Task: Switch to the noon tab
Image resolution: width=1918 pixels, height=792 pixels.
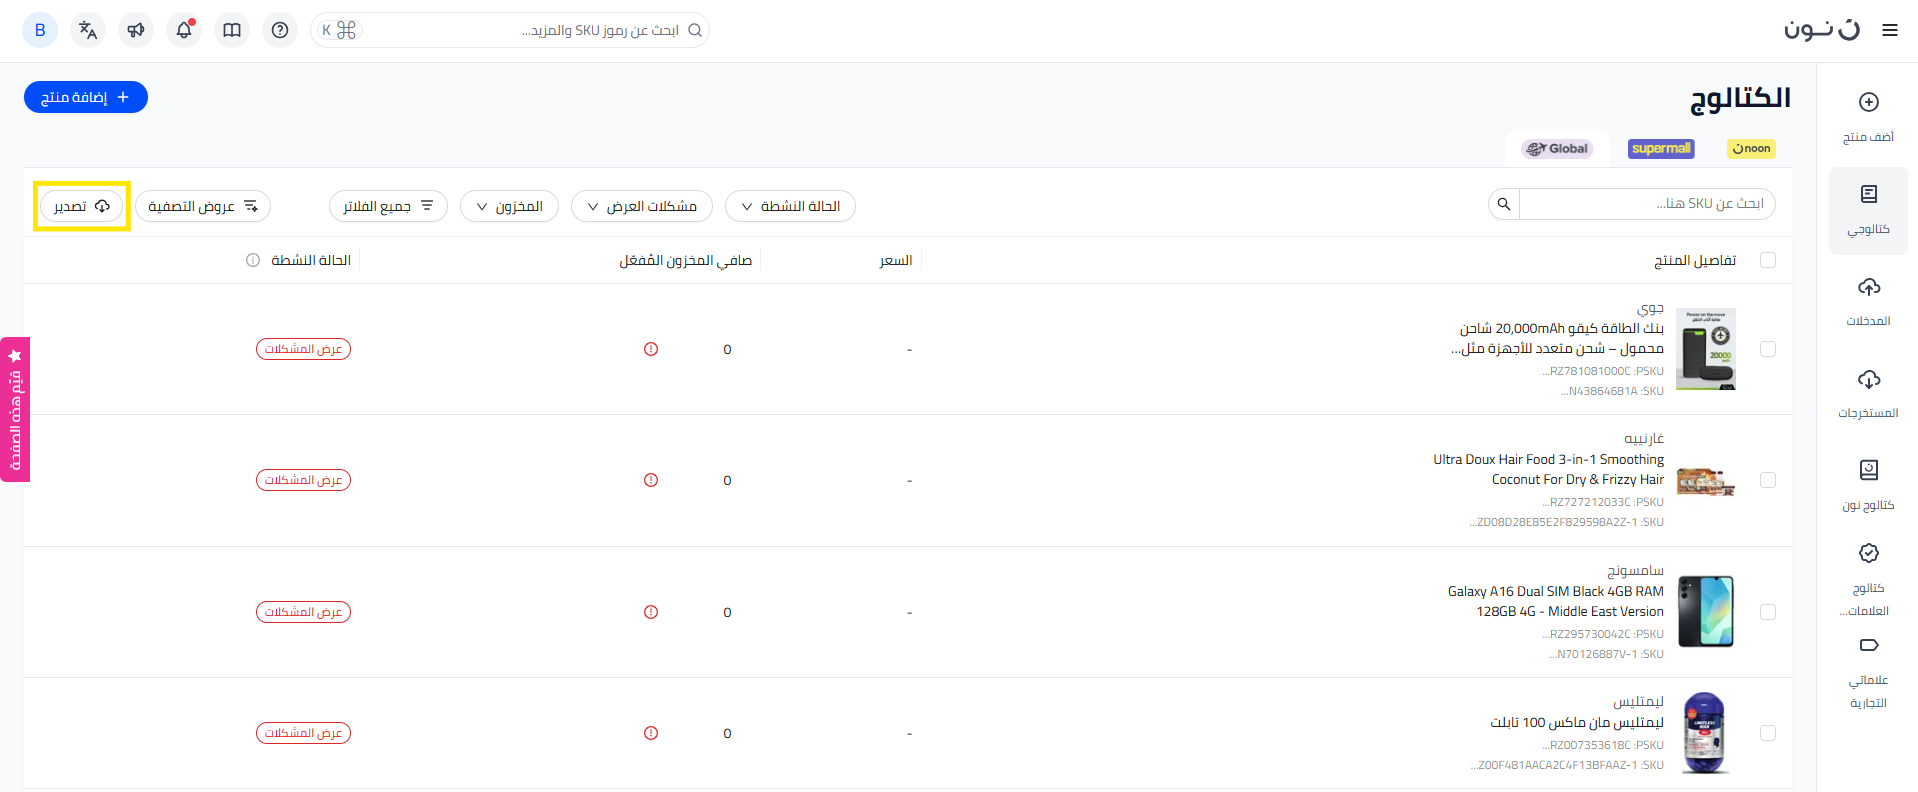Action: pyautogui.click(x=1751, y=149)
